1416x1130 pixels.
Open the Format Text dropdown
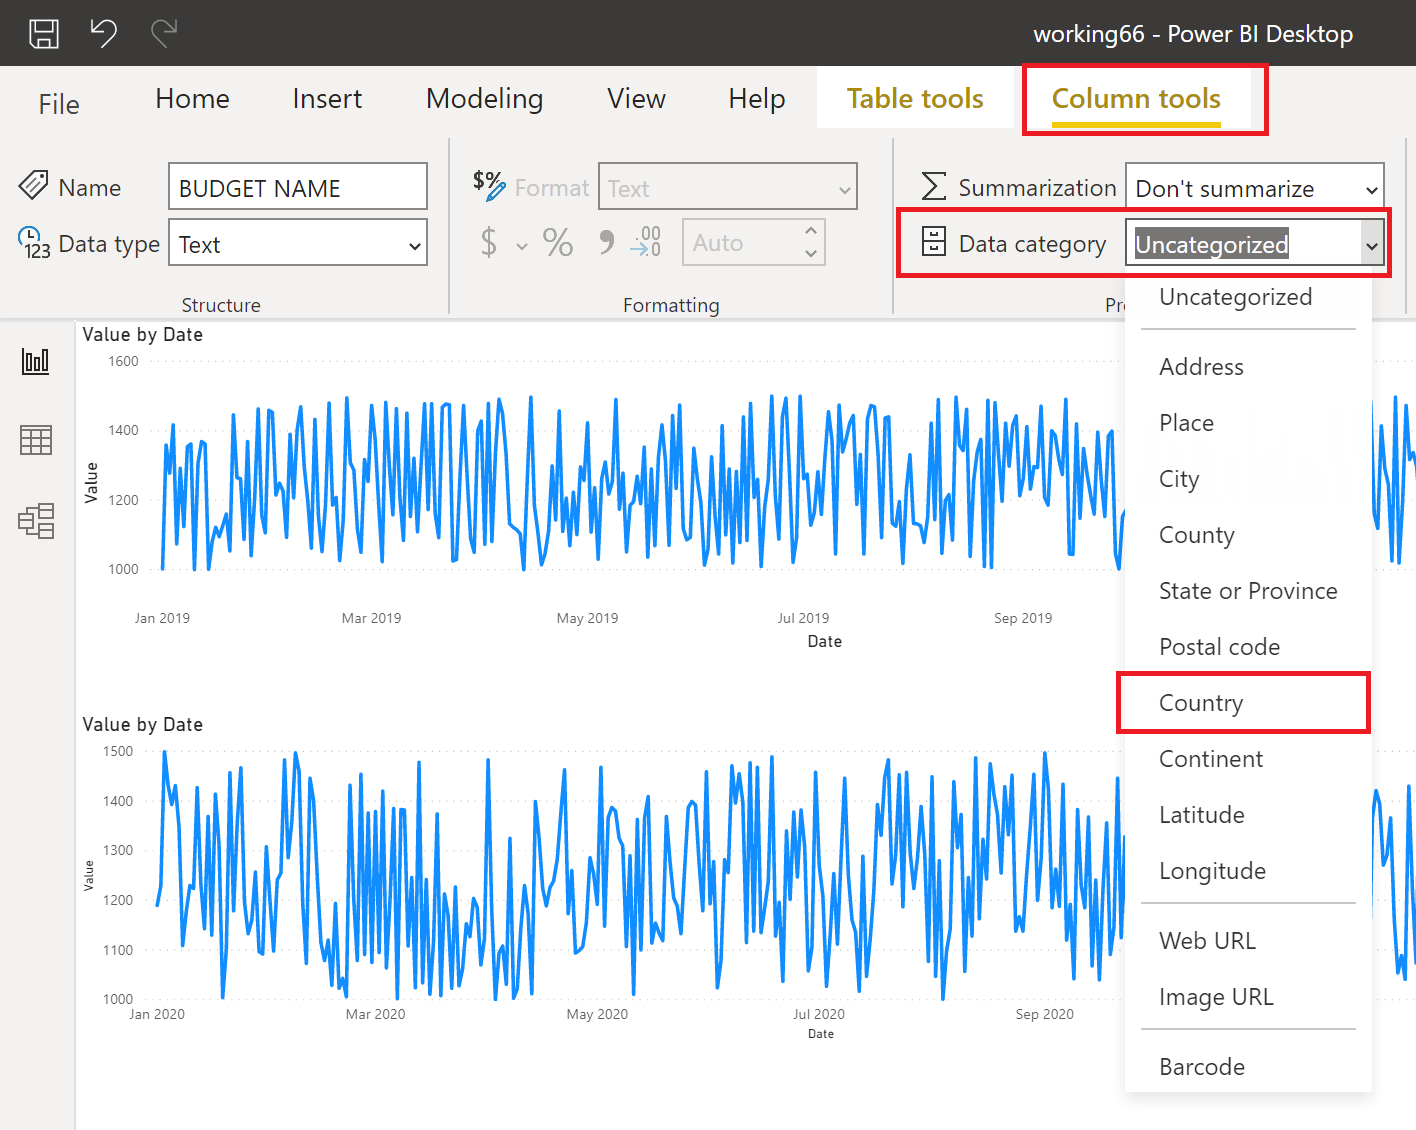[x=728, y=187]
